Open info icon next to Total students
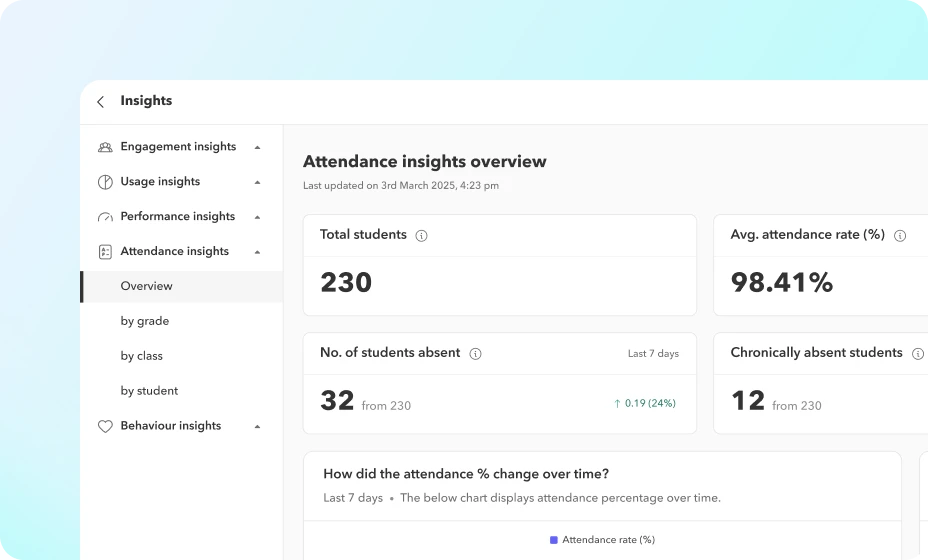 click(x=421, y=236)
